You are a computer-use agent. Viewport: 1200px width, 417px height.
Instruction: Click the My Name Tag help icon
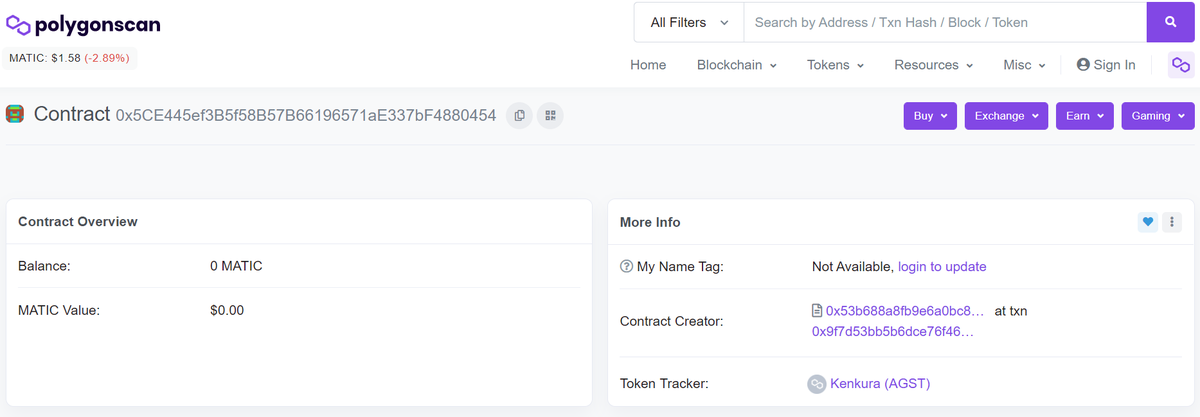626,267
